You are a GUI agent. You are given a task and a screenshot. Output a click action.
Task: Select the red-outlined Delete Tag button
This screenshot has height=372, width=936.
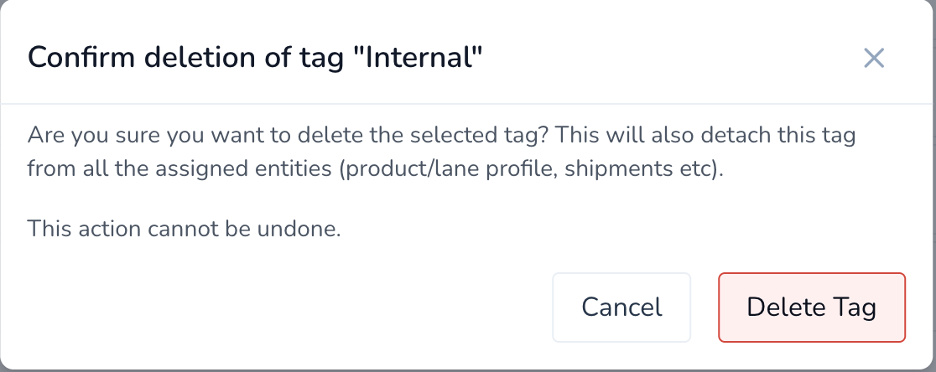pyautogui.click(x=812, y=308)
